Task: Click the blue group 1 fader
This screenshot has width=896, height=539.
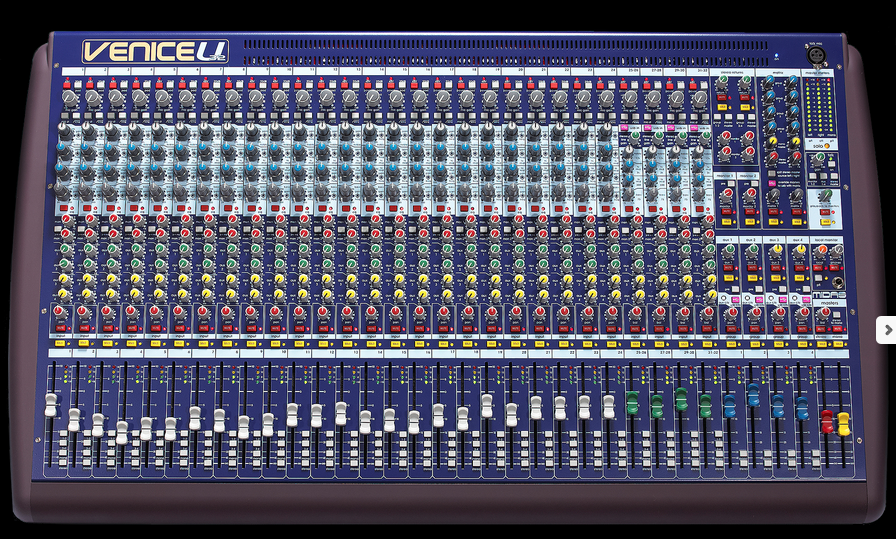Action: click(x=730, y=406)
